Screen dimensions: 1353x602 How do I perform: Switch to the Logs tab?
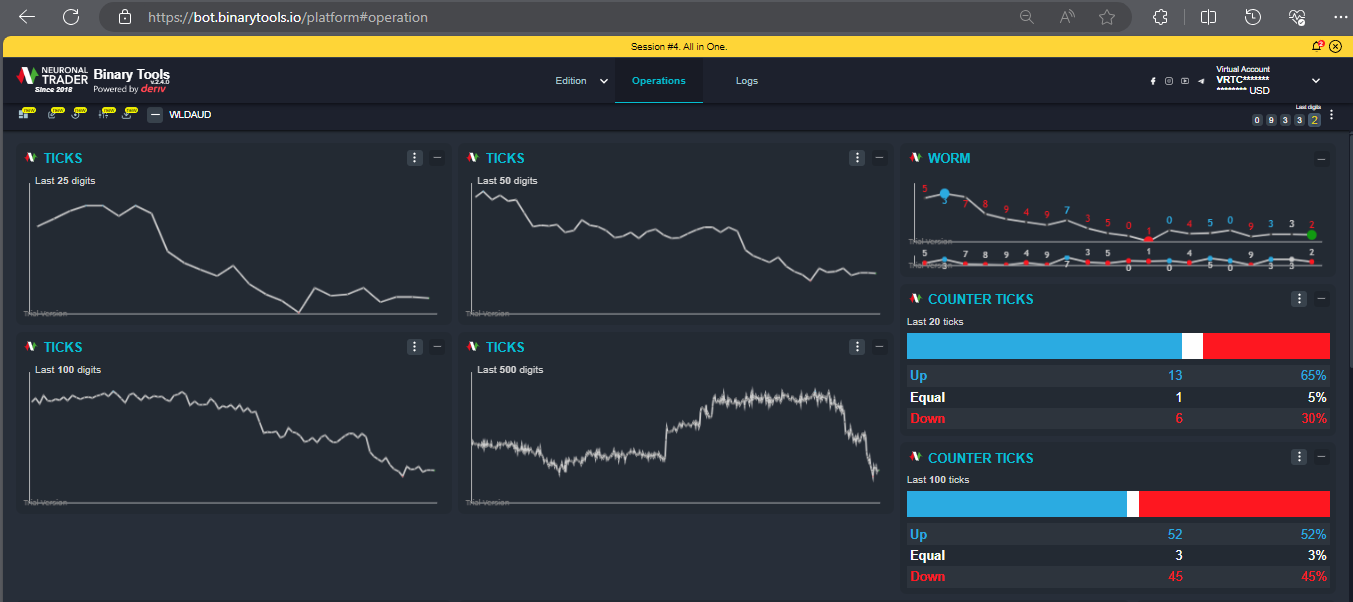(x=746, y=80)
